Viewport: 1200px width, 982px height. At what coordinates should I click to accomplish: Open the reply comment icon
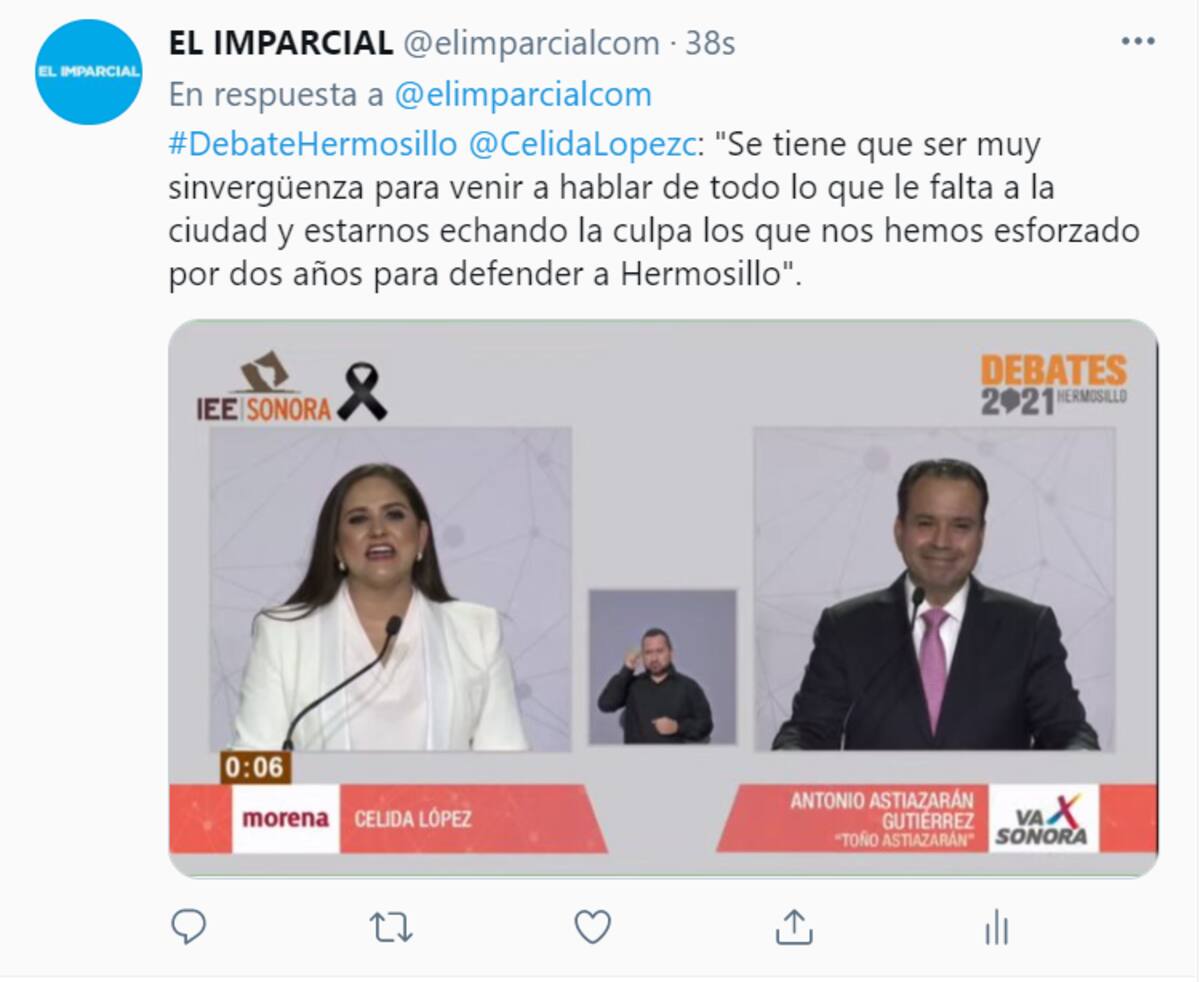(188, 927)
